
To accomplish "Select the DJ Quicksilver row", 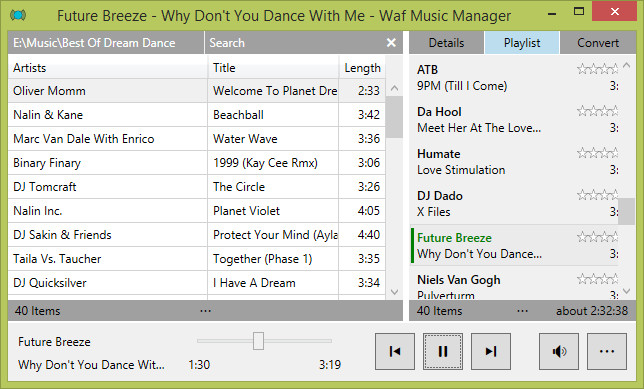I will point(197,283).
